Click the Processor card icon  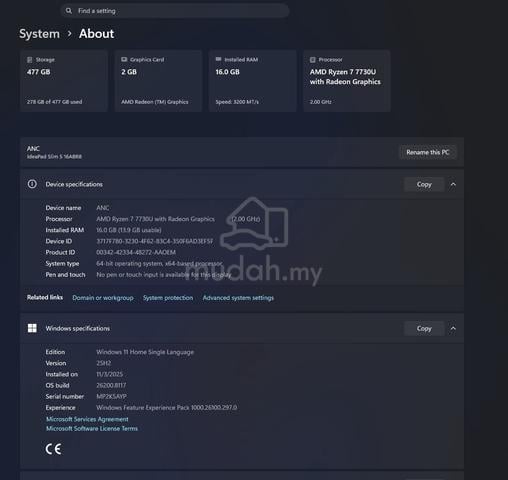313,60
